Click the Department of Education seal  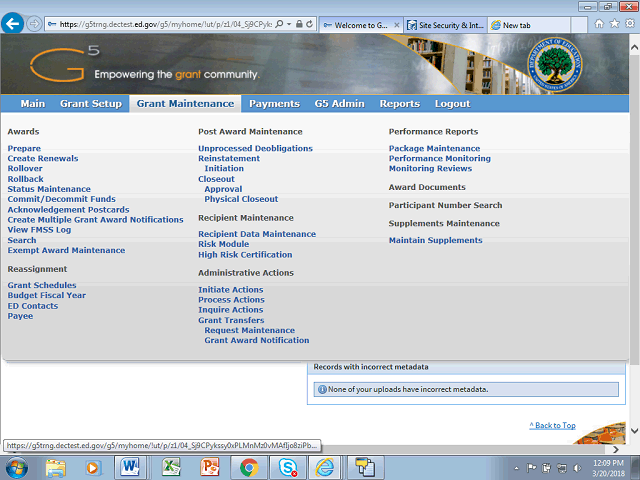[x=554, y=64]
